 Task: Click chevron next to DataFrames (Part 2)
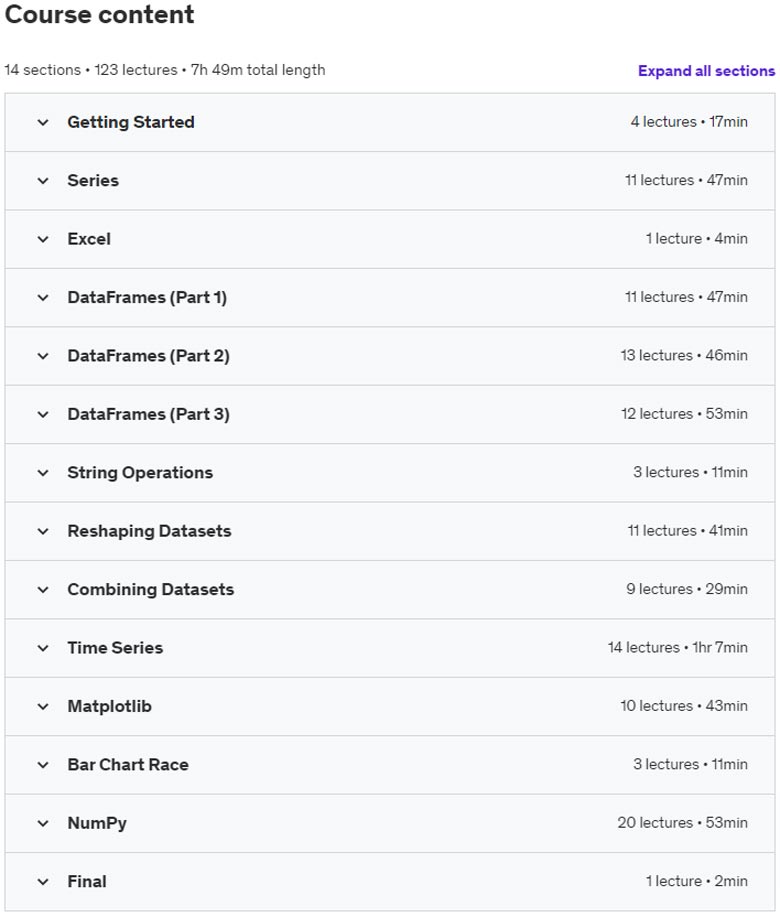tap(43, 356)
